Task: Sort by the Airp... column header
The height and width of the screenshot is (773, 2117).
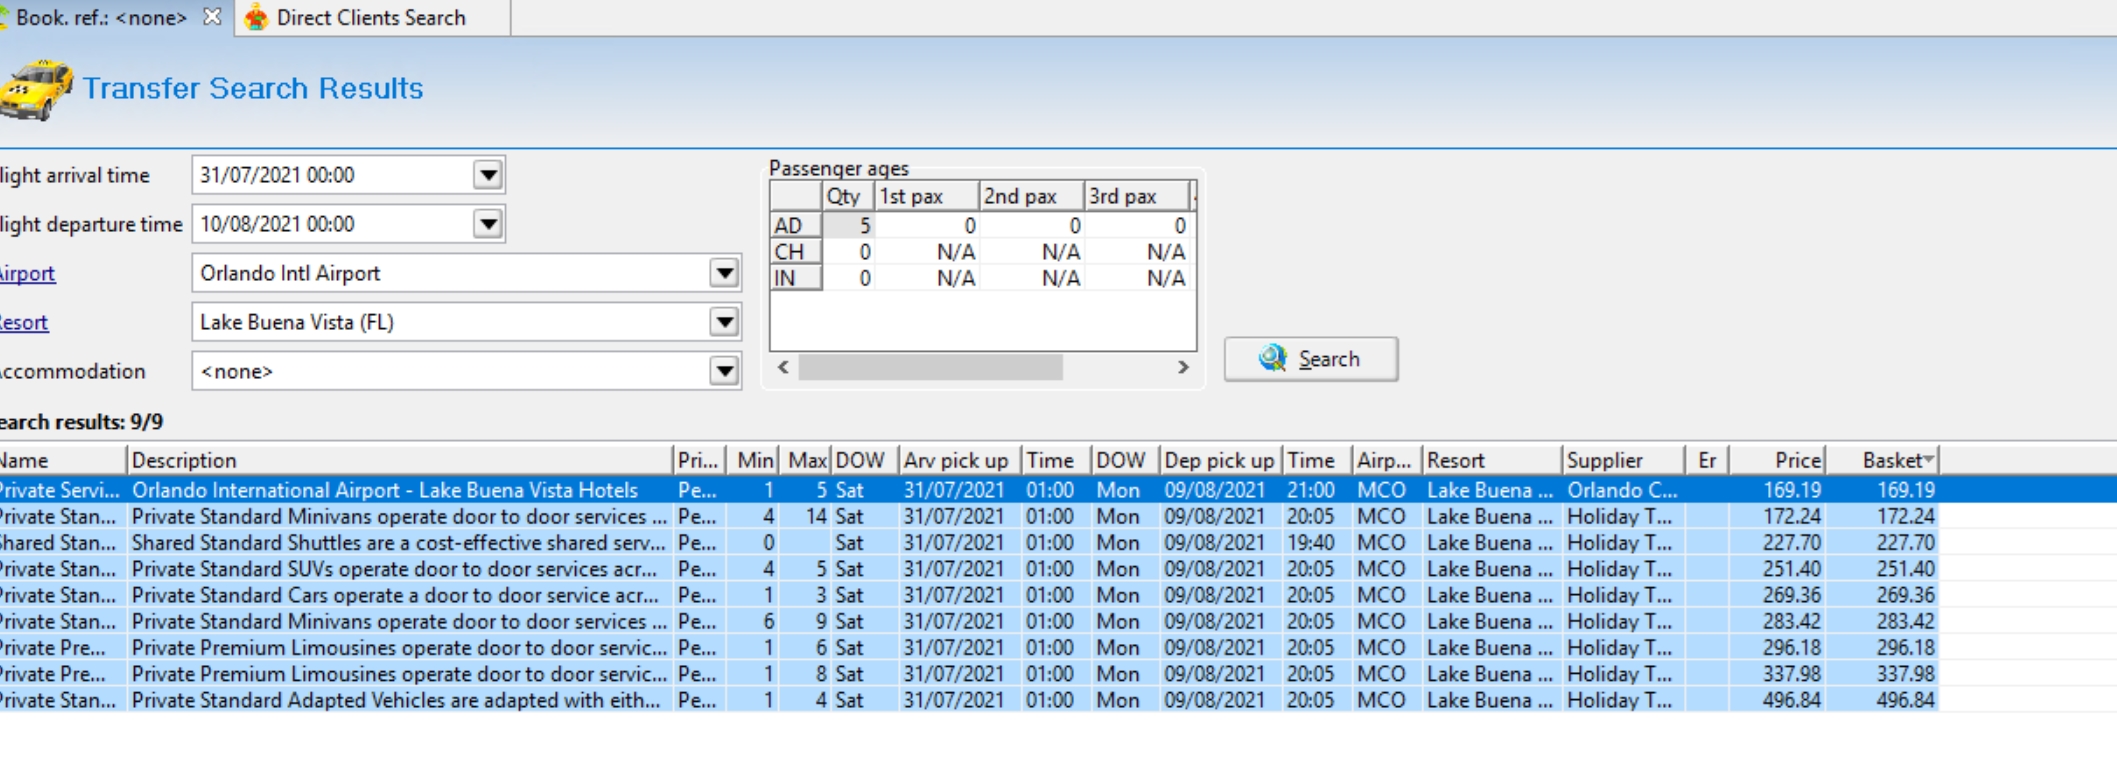Action: coord(1387,460)
